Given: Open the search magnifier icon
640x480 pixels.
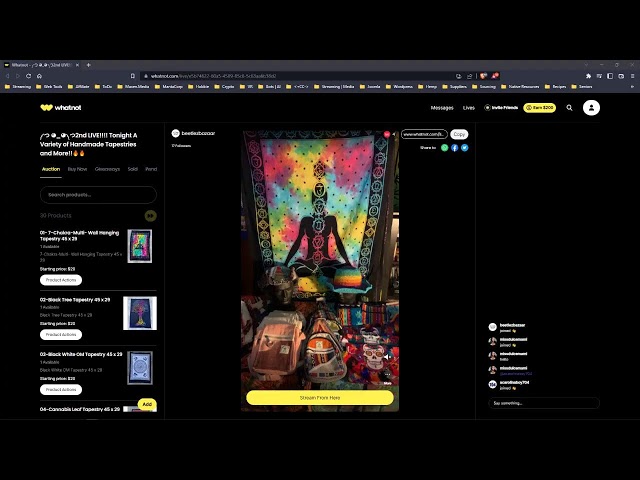Looking at the screenshot, I should point(569,108).
